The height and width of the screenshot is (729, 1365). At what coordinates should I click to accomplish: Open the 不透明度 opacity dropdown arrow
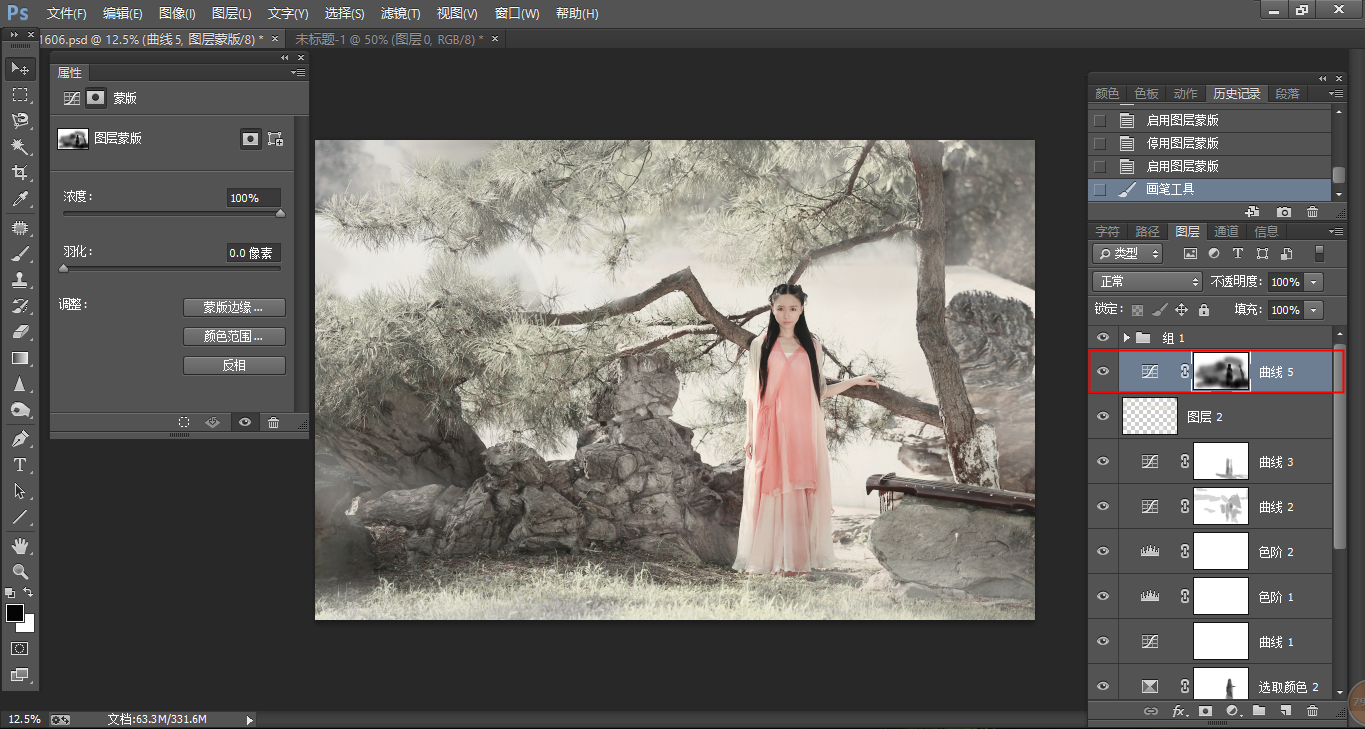pyautogui.click(x=1314, y=282)
